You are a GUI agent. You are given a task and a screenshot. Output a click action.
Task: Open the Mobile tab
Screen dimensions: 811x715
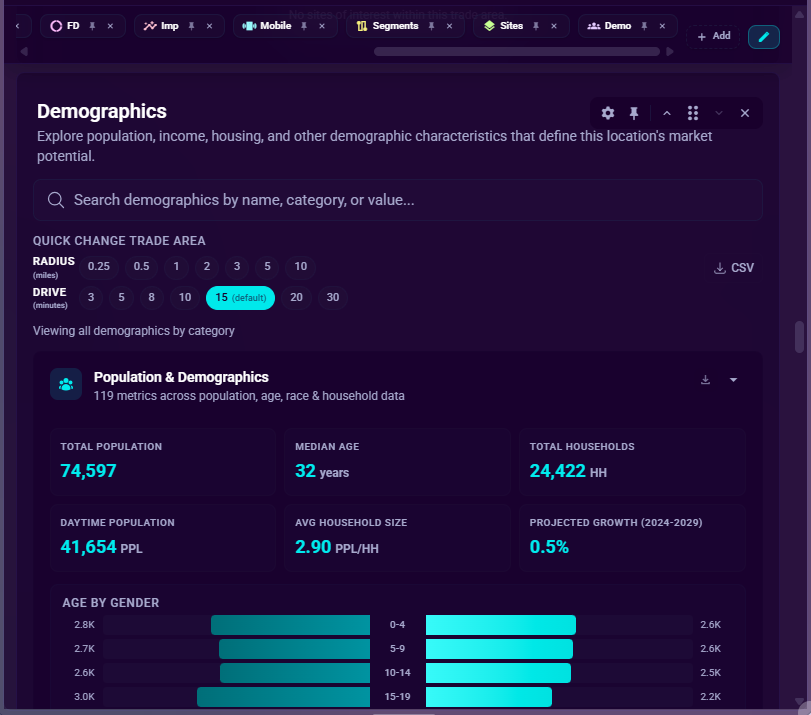point(267,26)
